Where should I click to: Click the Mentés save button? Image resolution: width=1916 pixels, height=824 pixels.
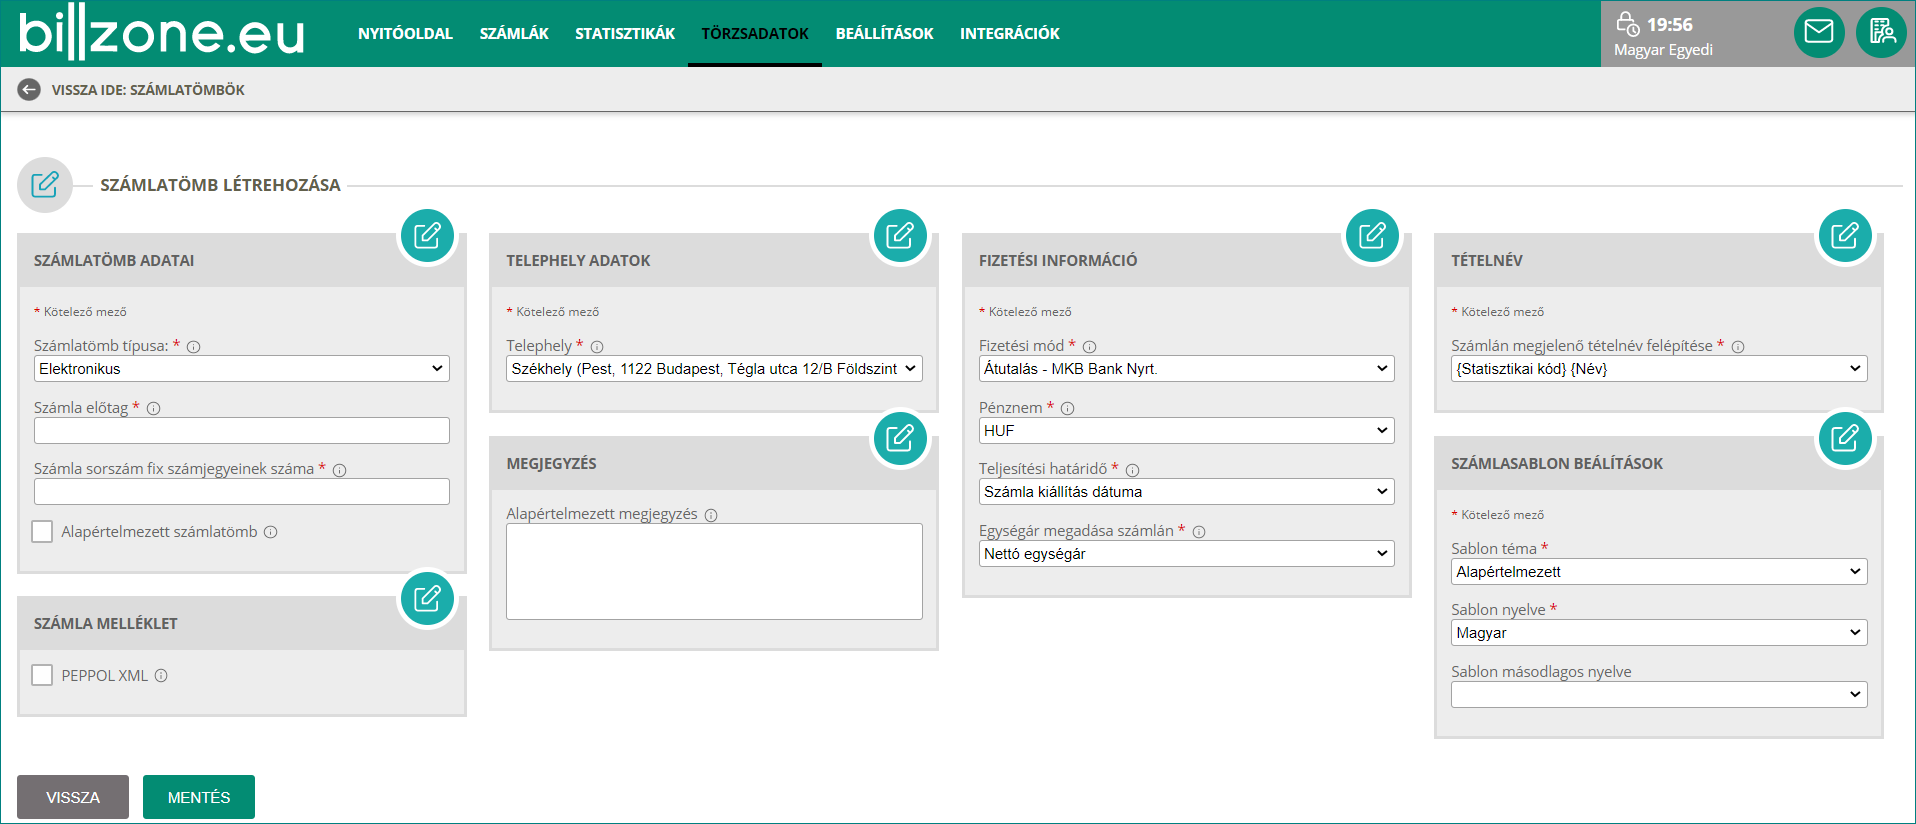[x=199, y=797]
